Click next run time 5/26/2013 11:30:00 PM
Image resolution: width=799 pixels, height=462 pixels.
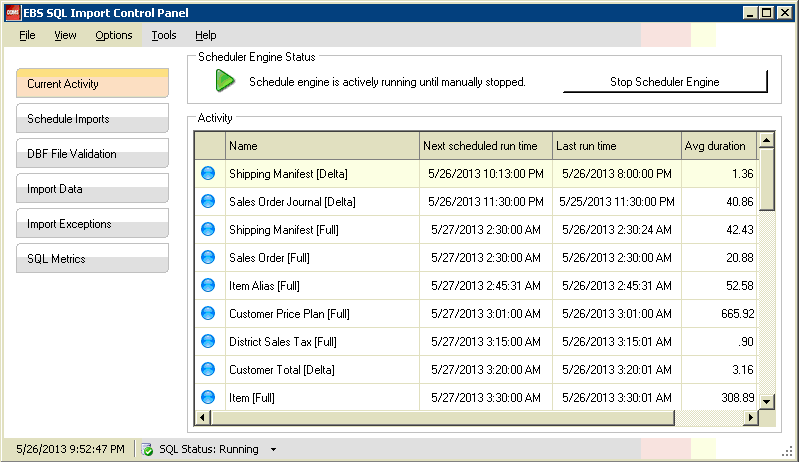tap(486, 202)
